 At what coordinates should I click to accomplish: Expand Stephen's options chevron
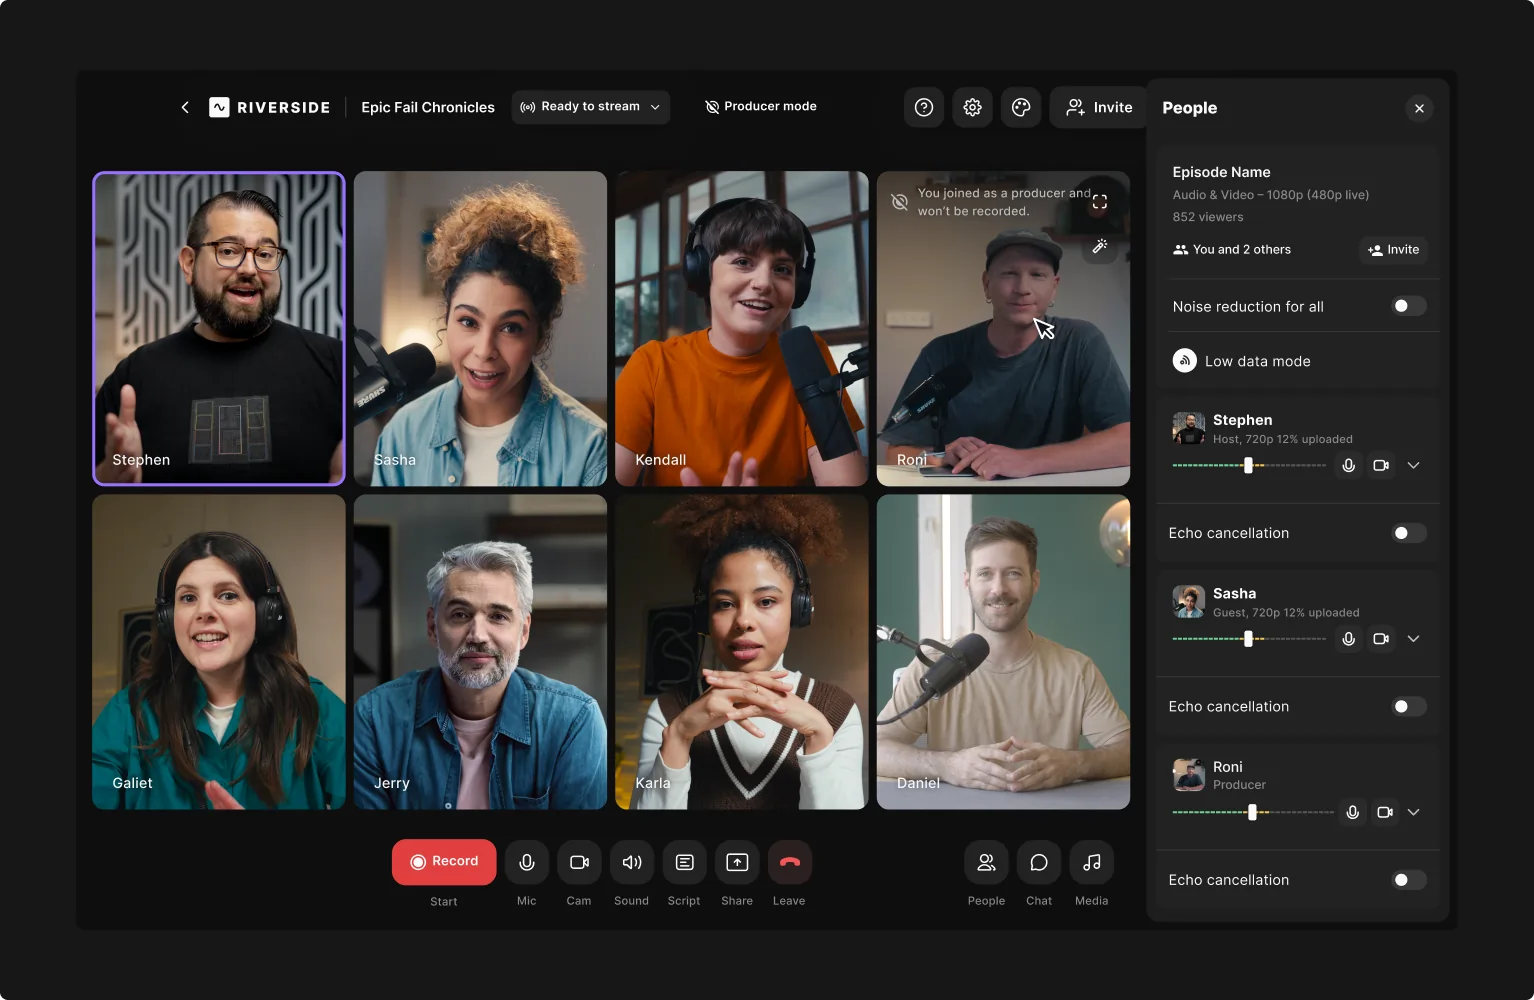pyautogui.click(x=1413, y=465)
